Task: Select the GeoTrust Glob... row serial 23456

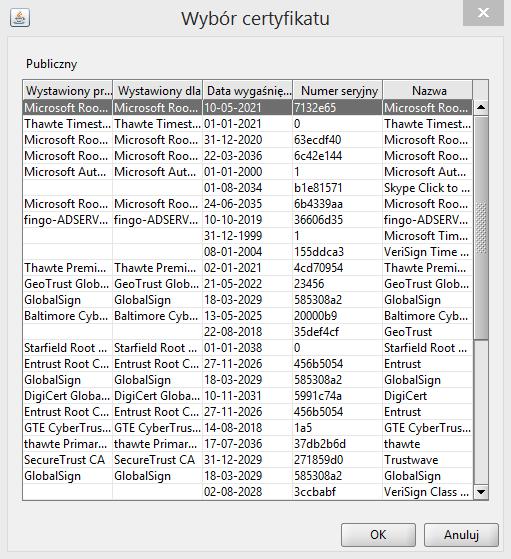Action: click(x=247, y=284)
